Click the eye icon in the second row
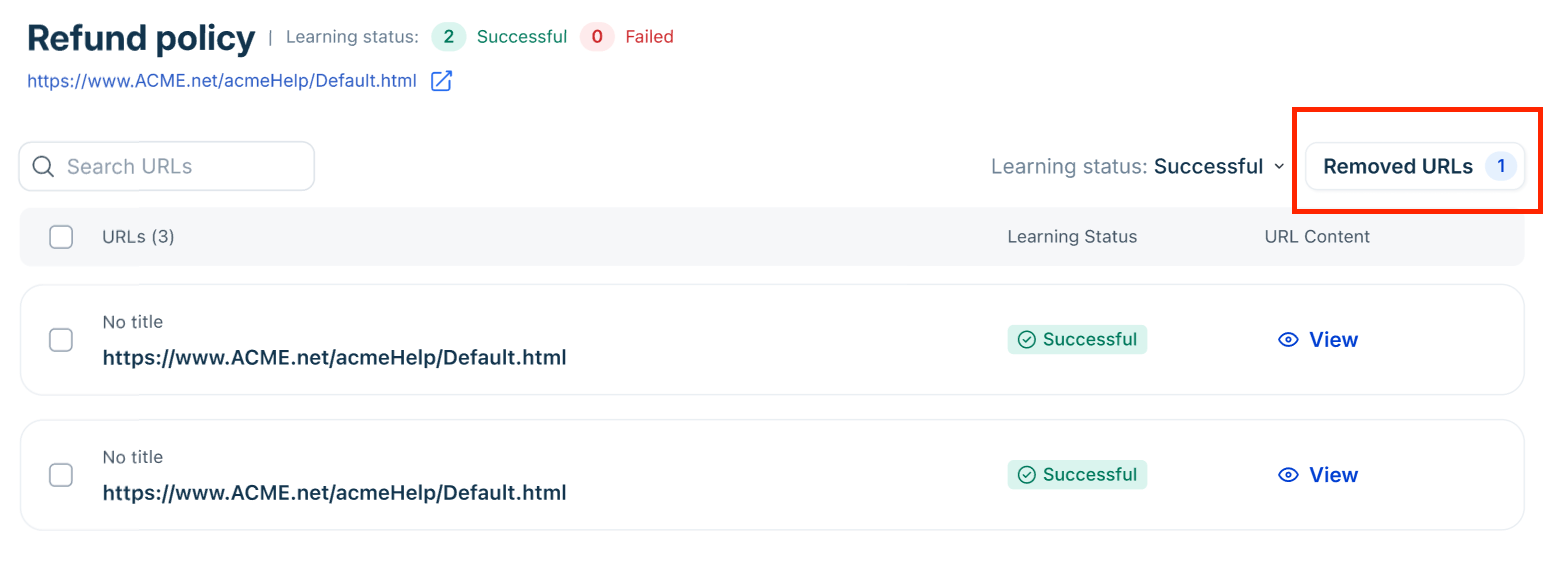1568x572 pixels. pos(1289,475)
